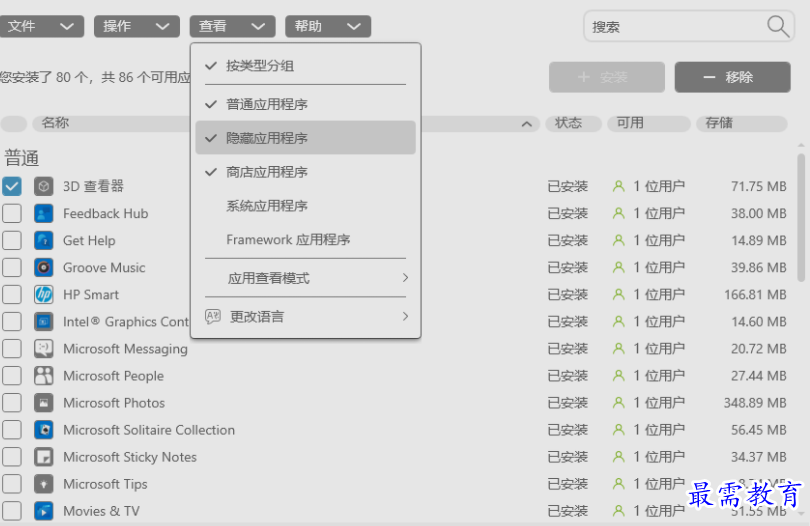Click 已安装 status in Feedback Hub row
Viewport: 810px width, 526px height.
point(568,213)
